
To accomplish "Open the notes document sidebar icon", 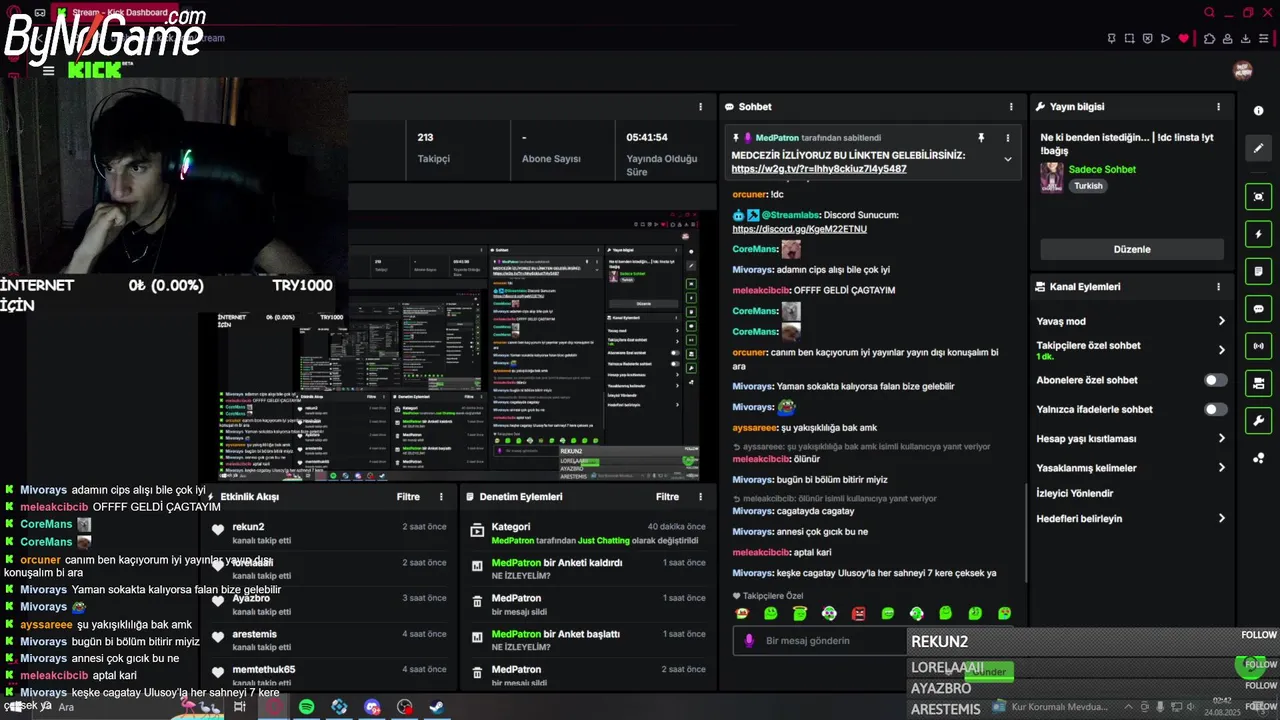I will [x=1258, y=271].
